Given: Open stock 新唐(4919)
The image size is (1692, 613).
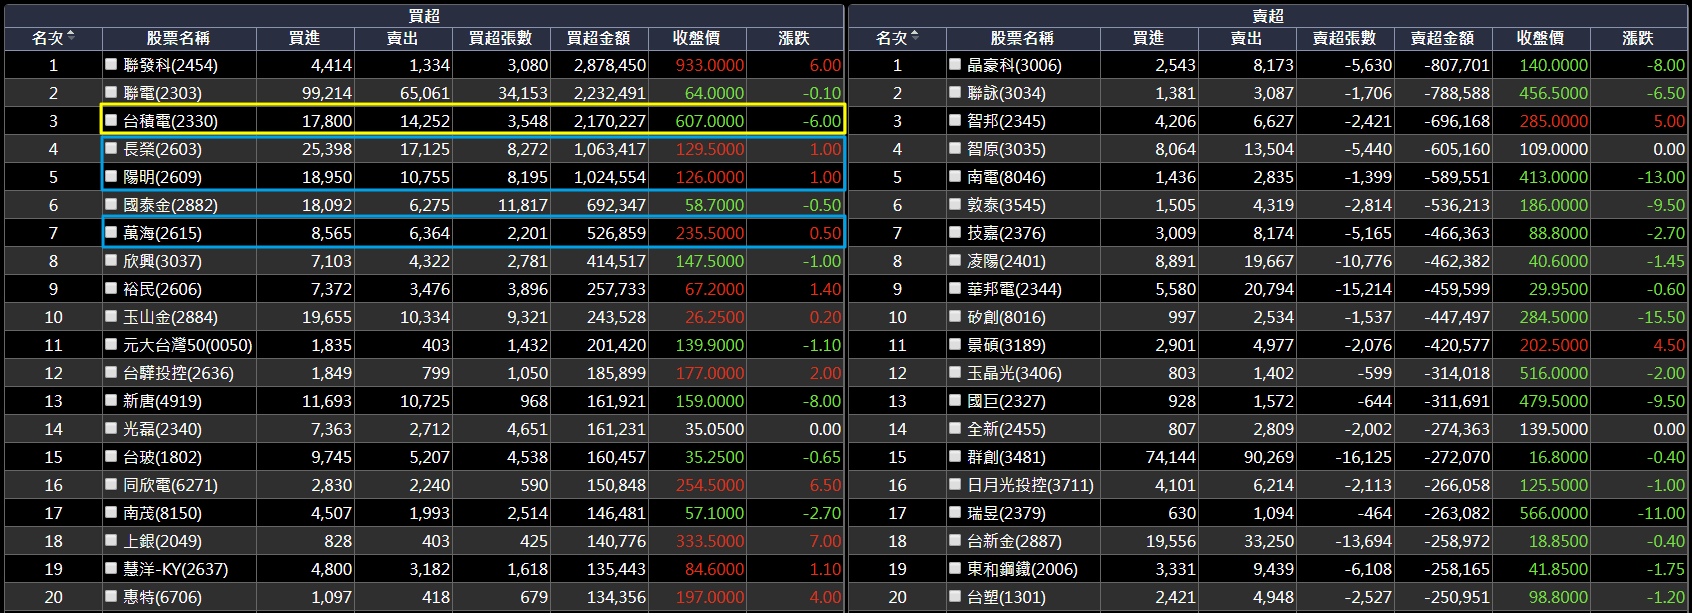Looking at the screenshot, I should coord(162,401).
